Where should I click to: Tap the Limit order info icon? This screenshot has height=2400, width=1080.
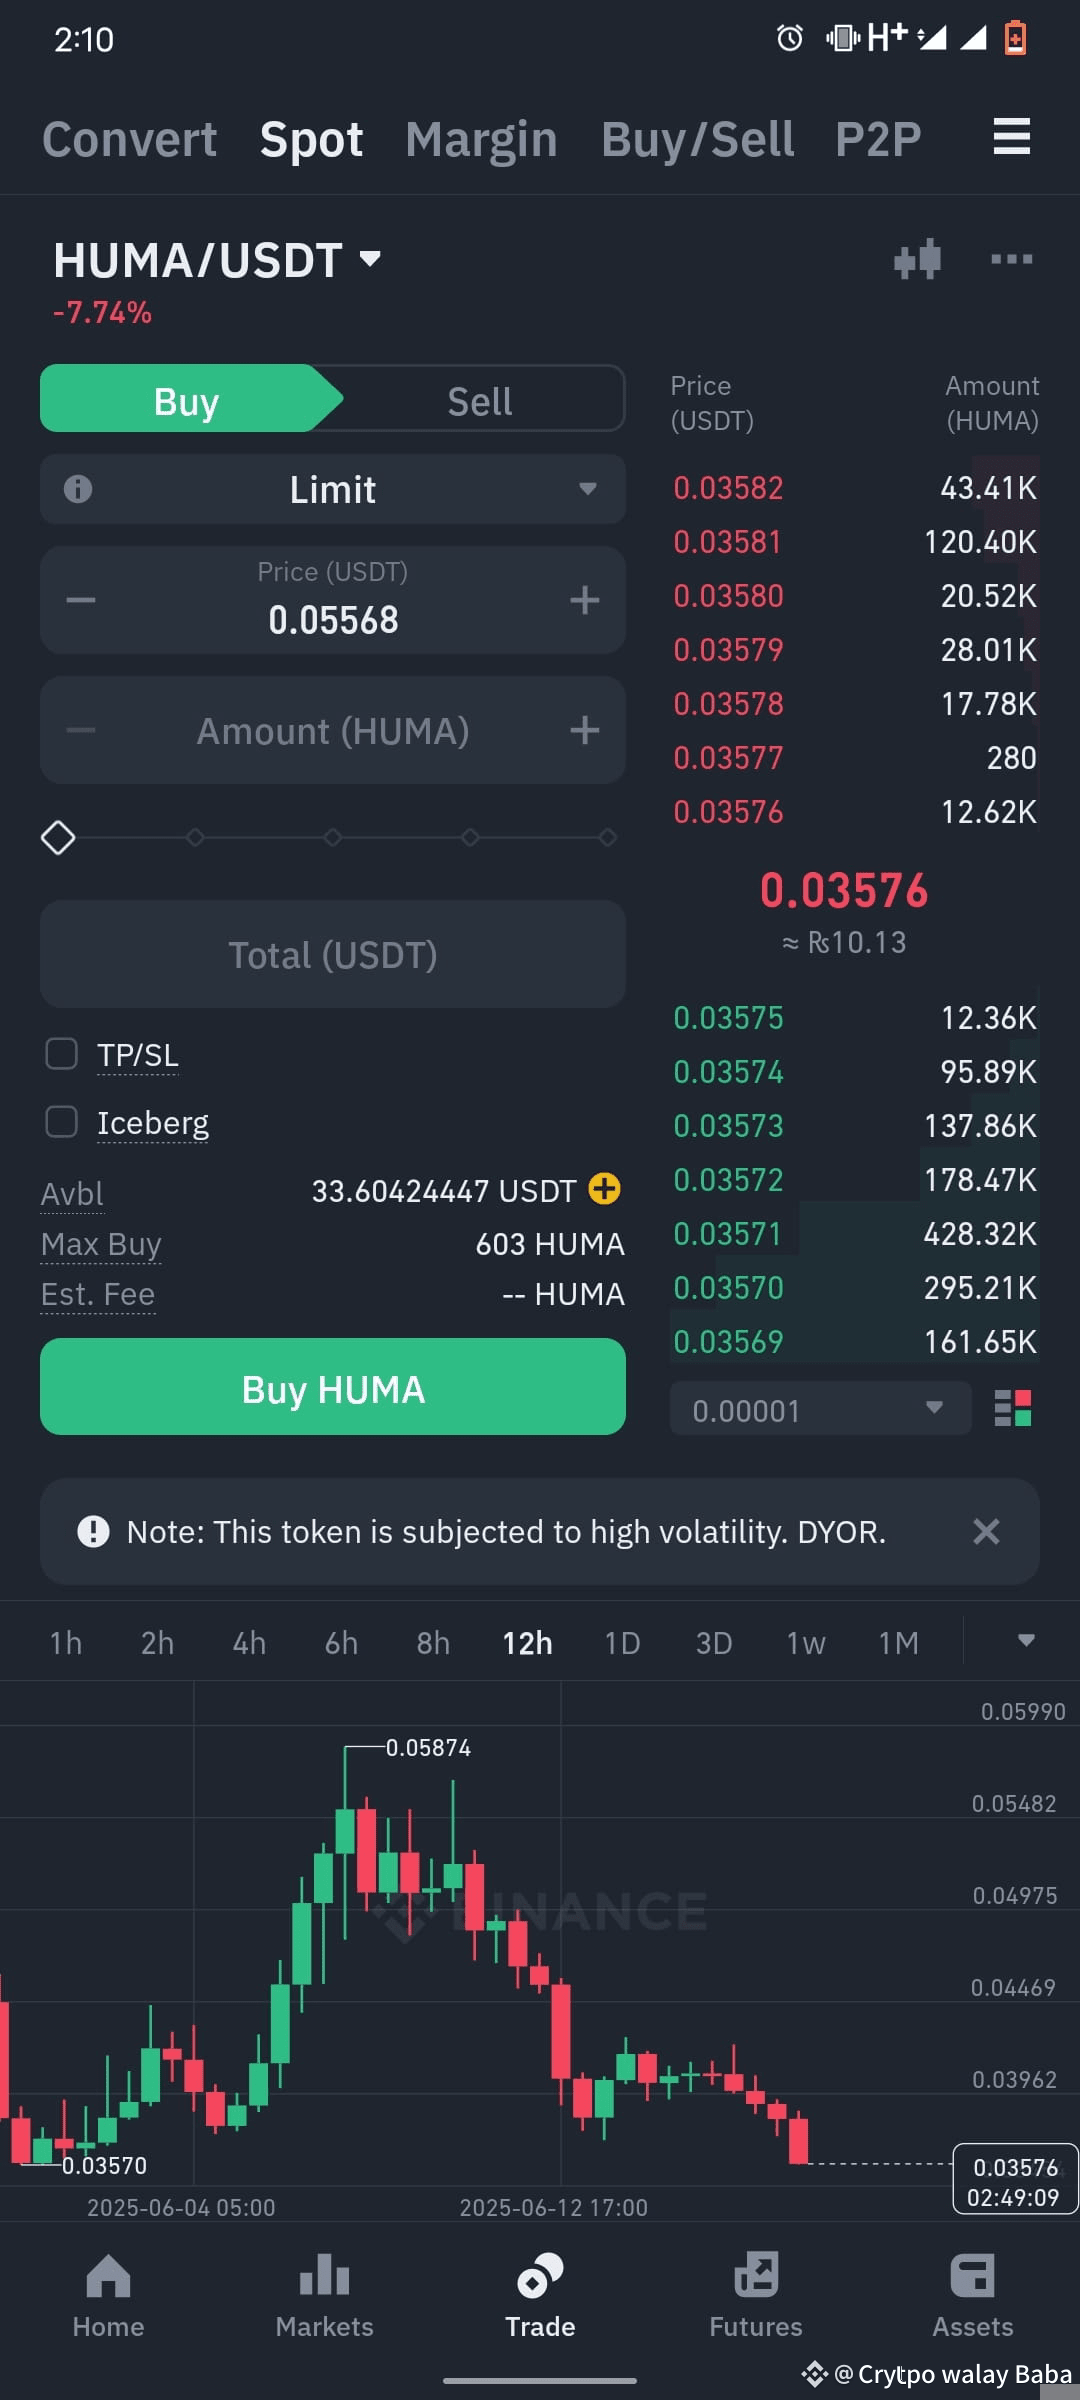click(78, 489)
